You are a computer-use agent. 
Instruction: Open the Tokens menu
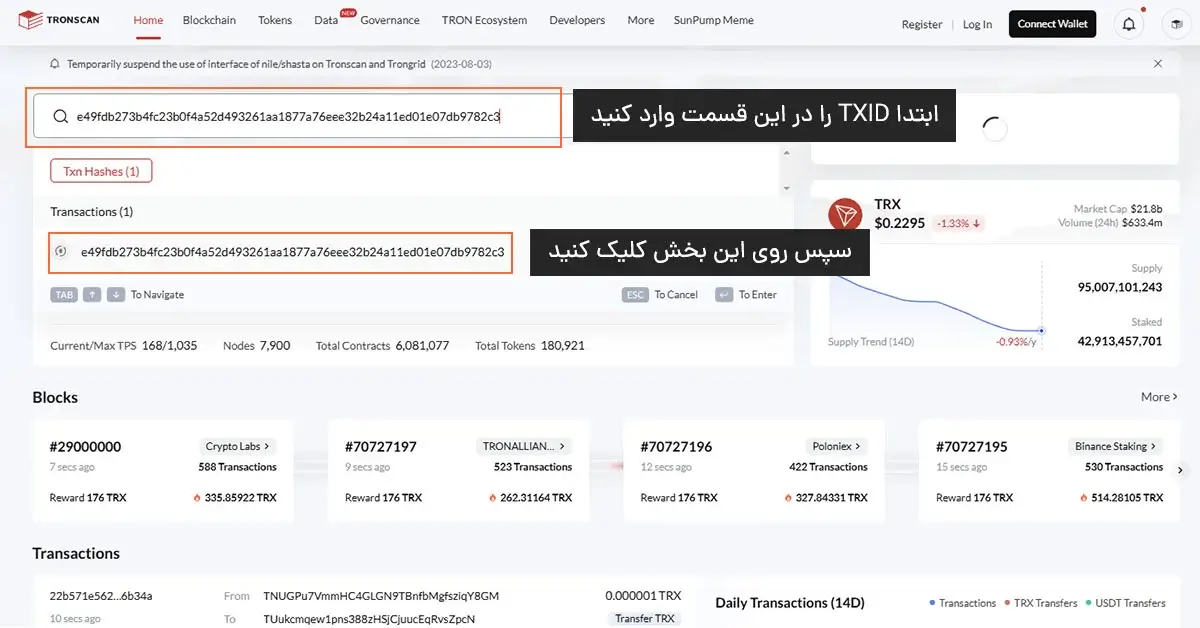(275, 20)
